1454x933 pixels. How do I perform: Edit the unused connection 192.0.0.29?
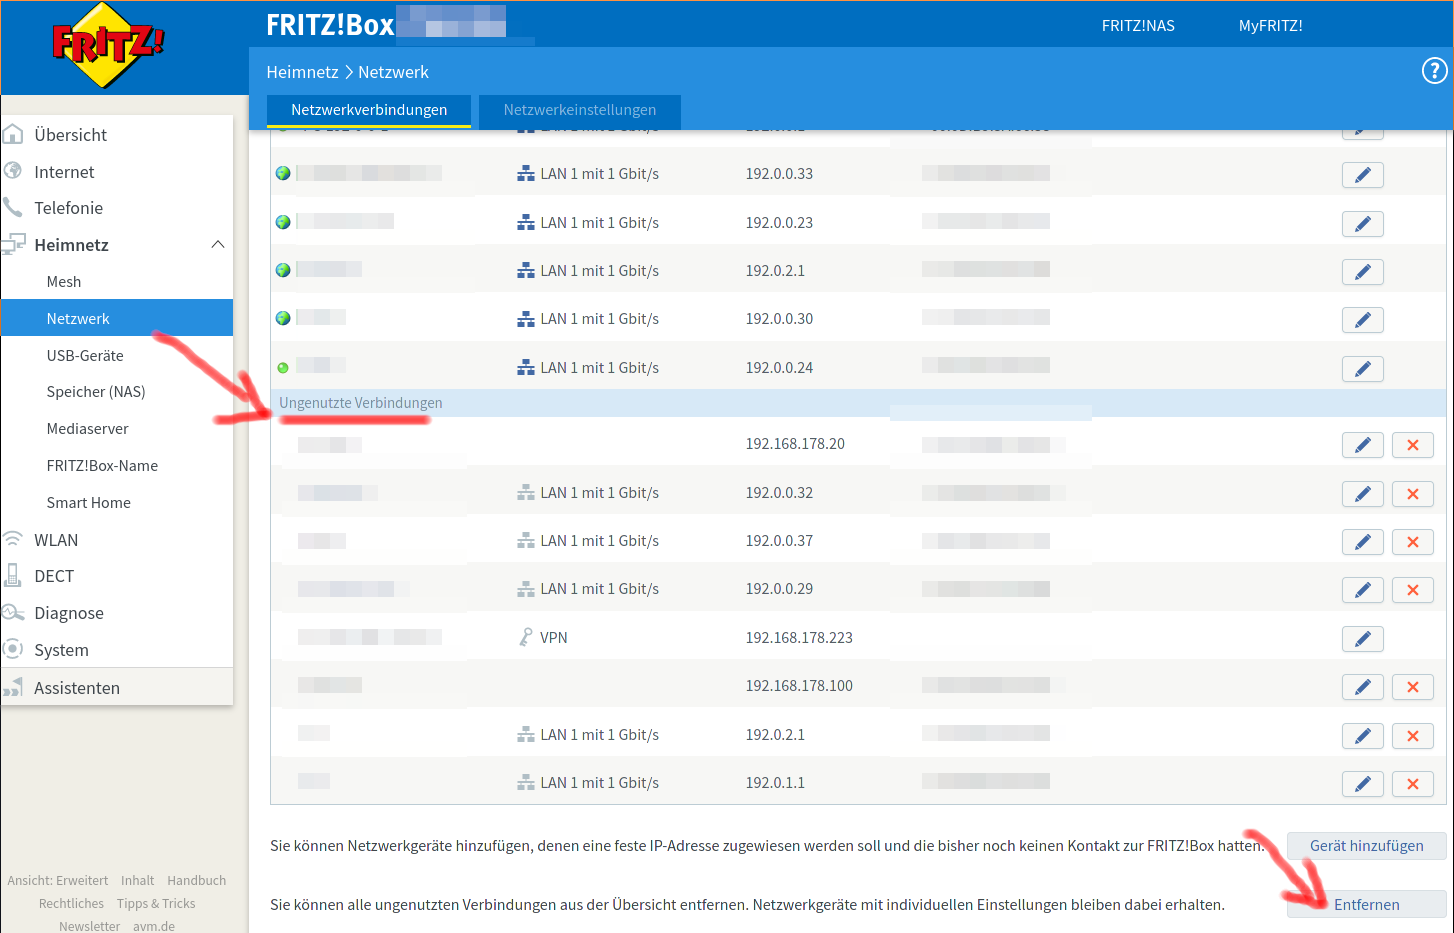click(1362, 590)
